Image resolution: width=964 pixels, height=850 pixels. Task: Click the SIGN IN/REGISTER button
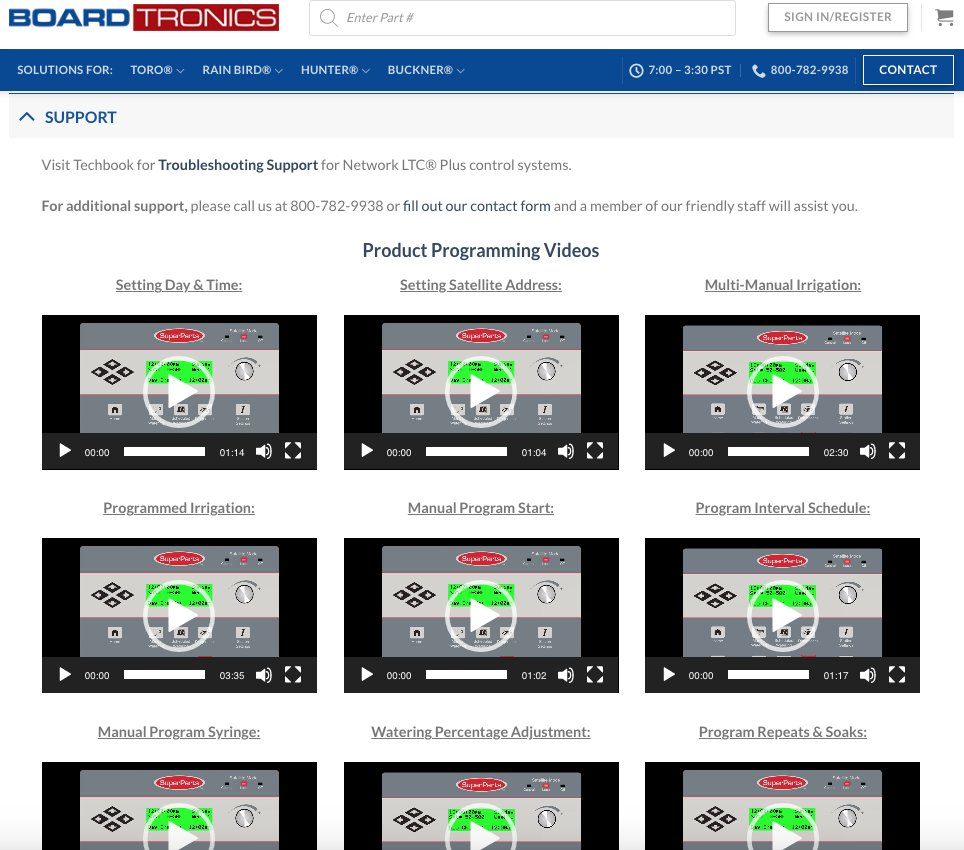[837, 17]
